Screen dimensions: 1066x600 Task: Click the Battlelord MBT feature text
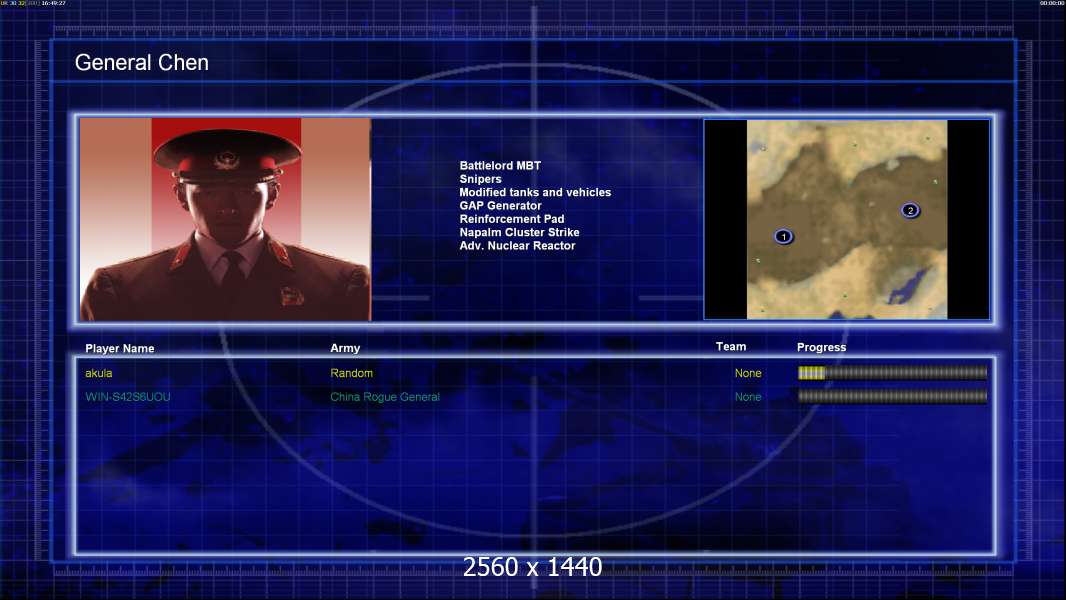pos(500,165)
